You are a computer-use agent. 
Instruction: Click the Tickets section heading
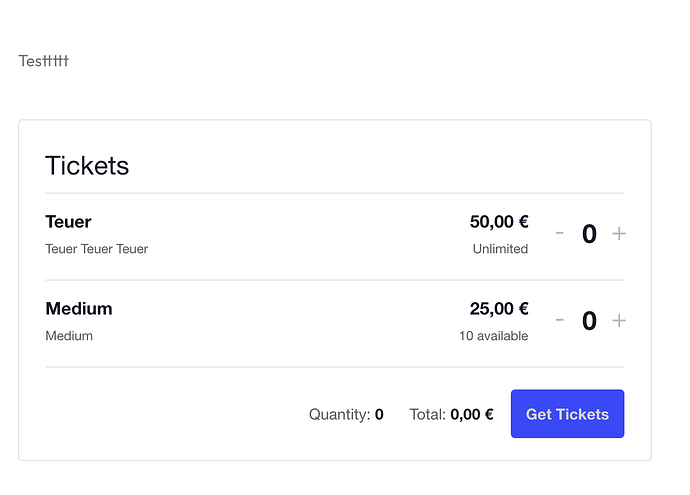(87, 166)
